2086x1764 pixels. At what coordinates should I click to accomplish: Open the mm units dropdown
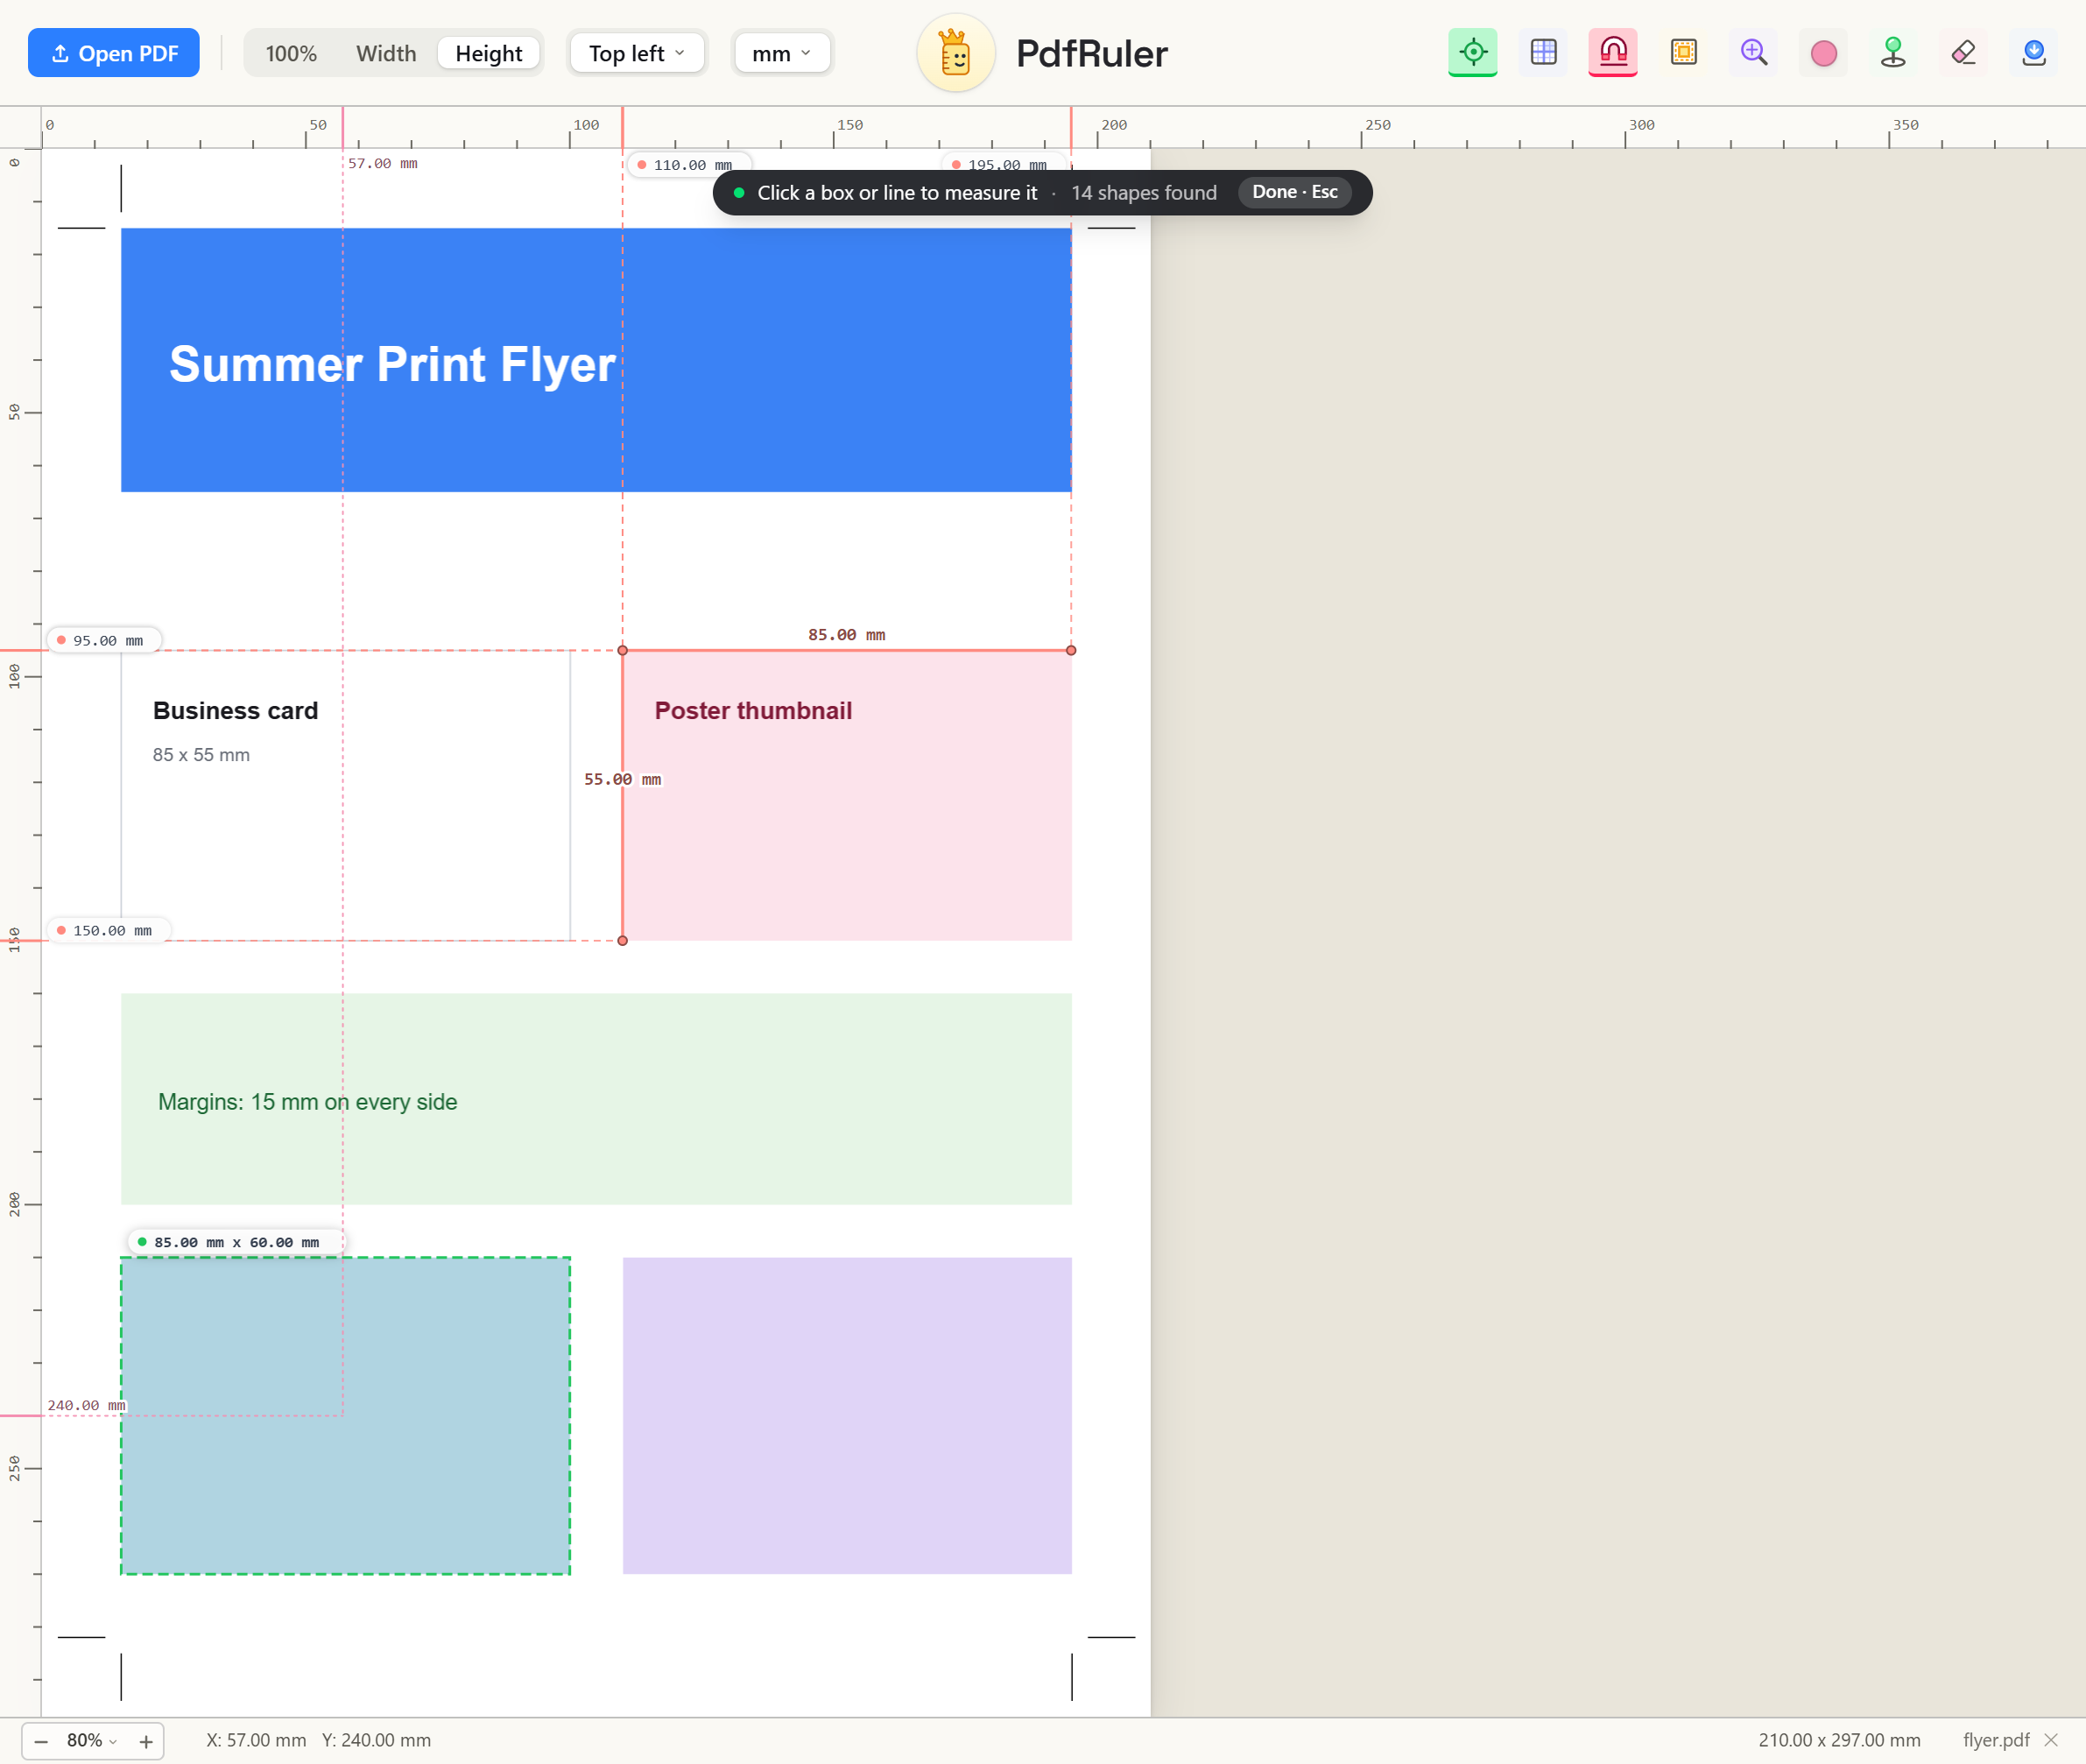pyautogui.click(x=782, y=53)
